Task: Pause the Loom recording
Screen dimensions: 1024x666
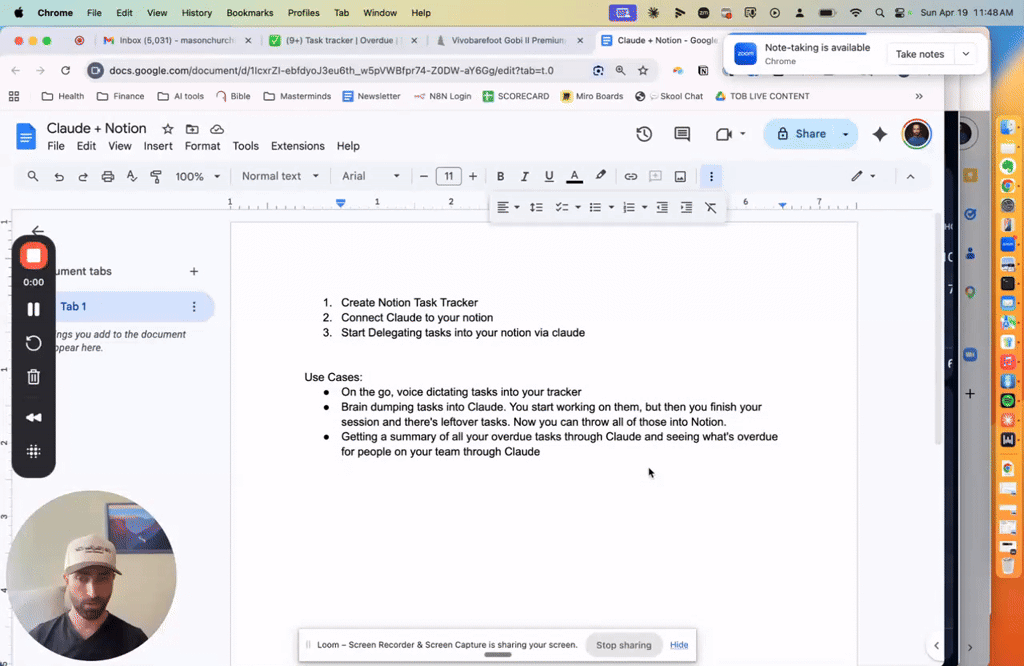Action: coord(34,309)
